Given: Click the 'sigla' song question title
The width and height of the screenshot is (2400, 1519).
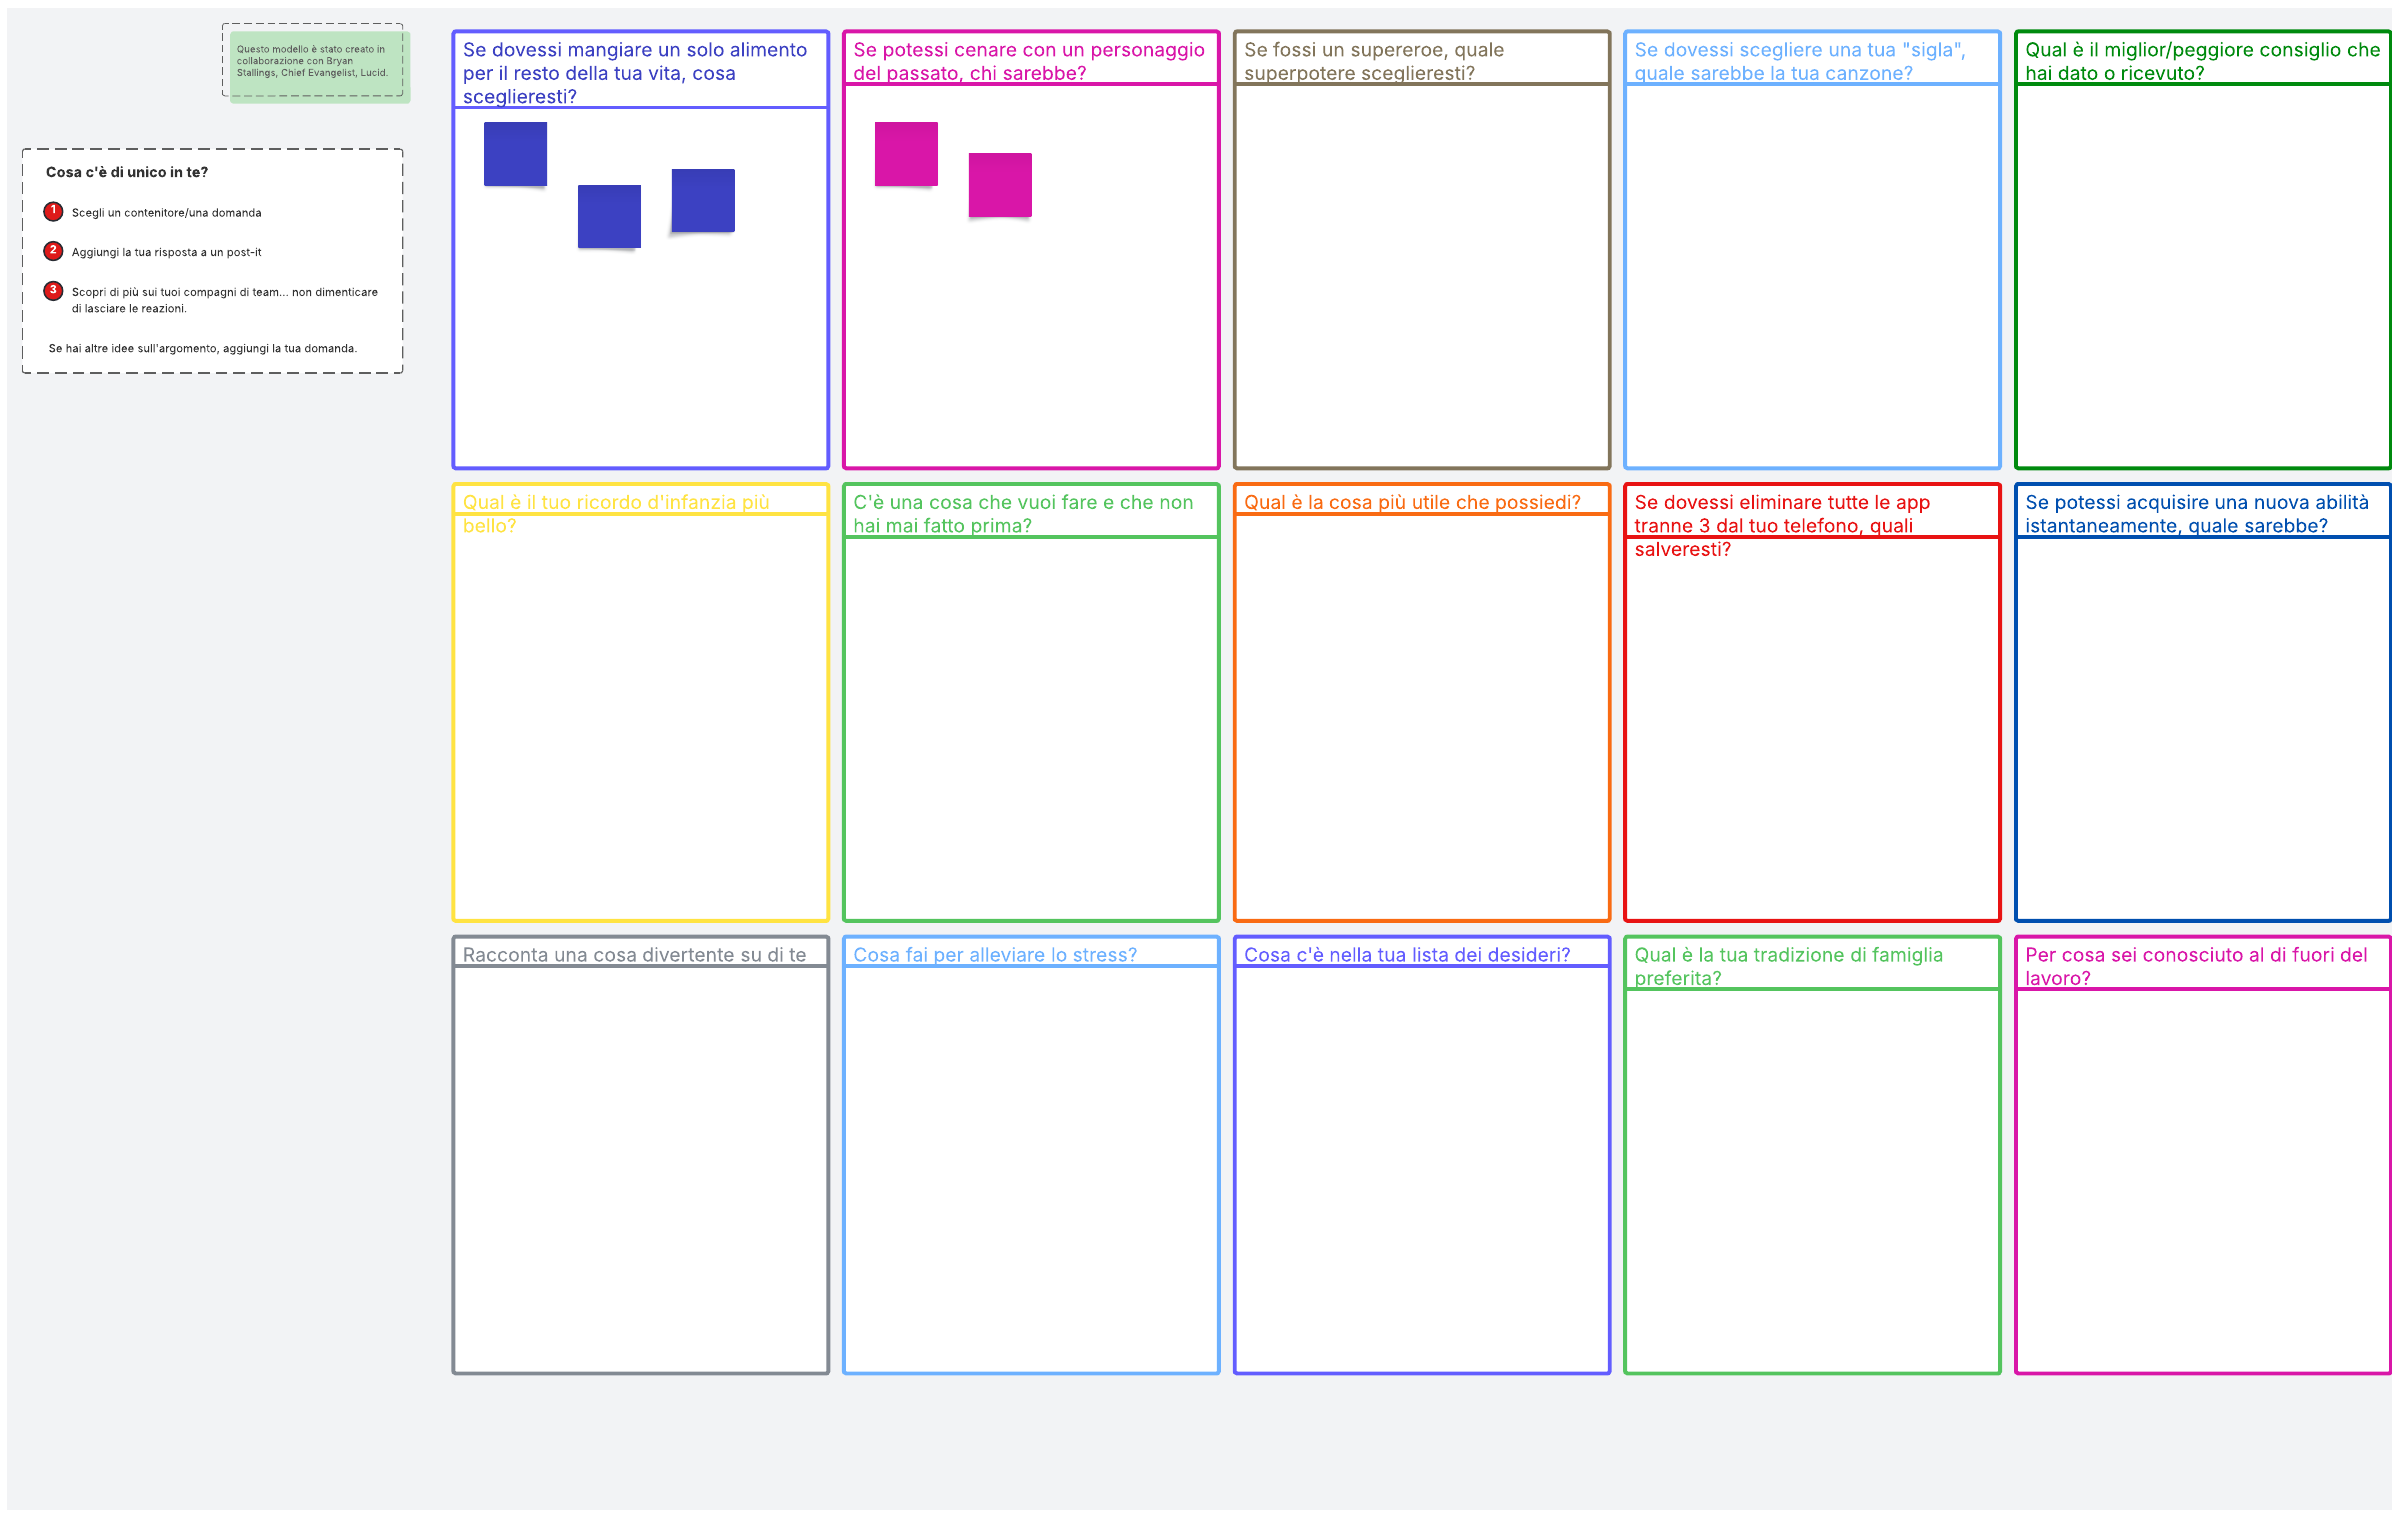Looking at the screenshot, I should tap(1798, 60).
